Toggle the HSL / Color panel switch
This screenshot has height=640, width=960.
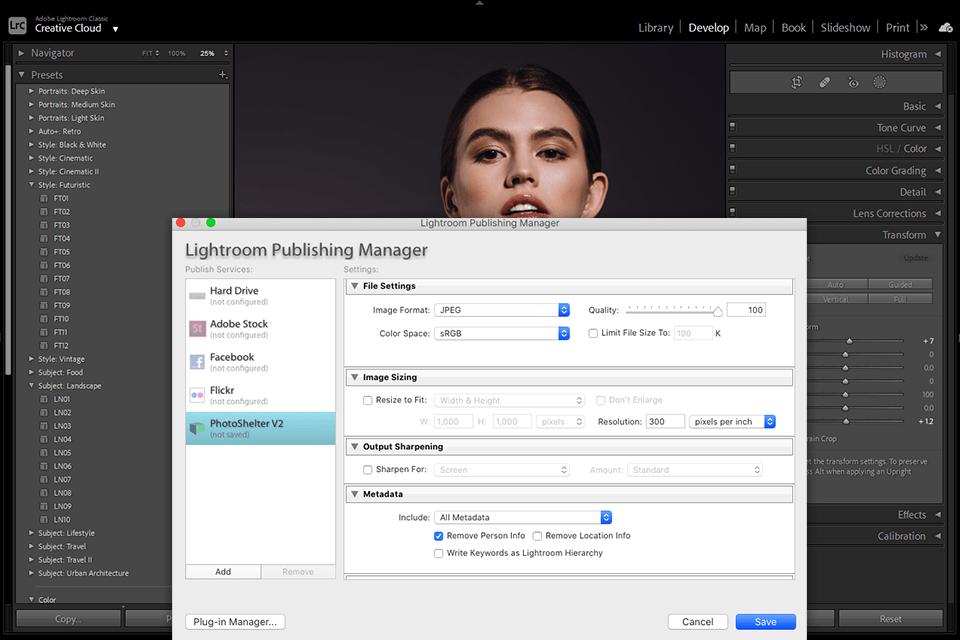click(732, 148)
